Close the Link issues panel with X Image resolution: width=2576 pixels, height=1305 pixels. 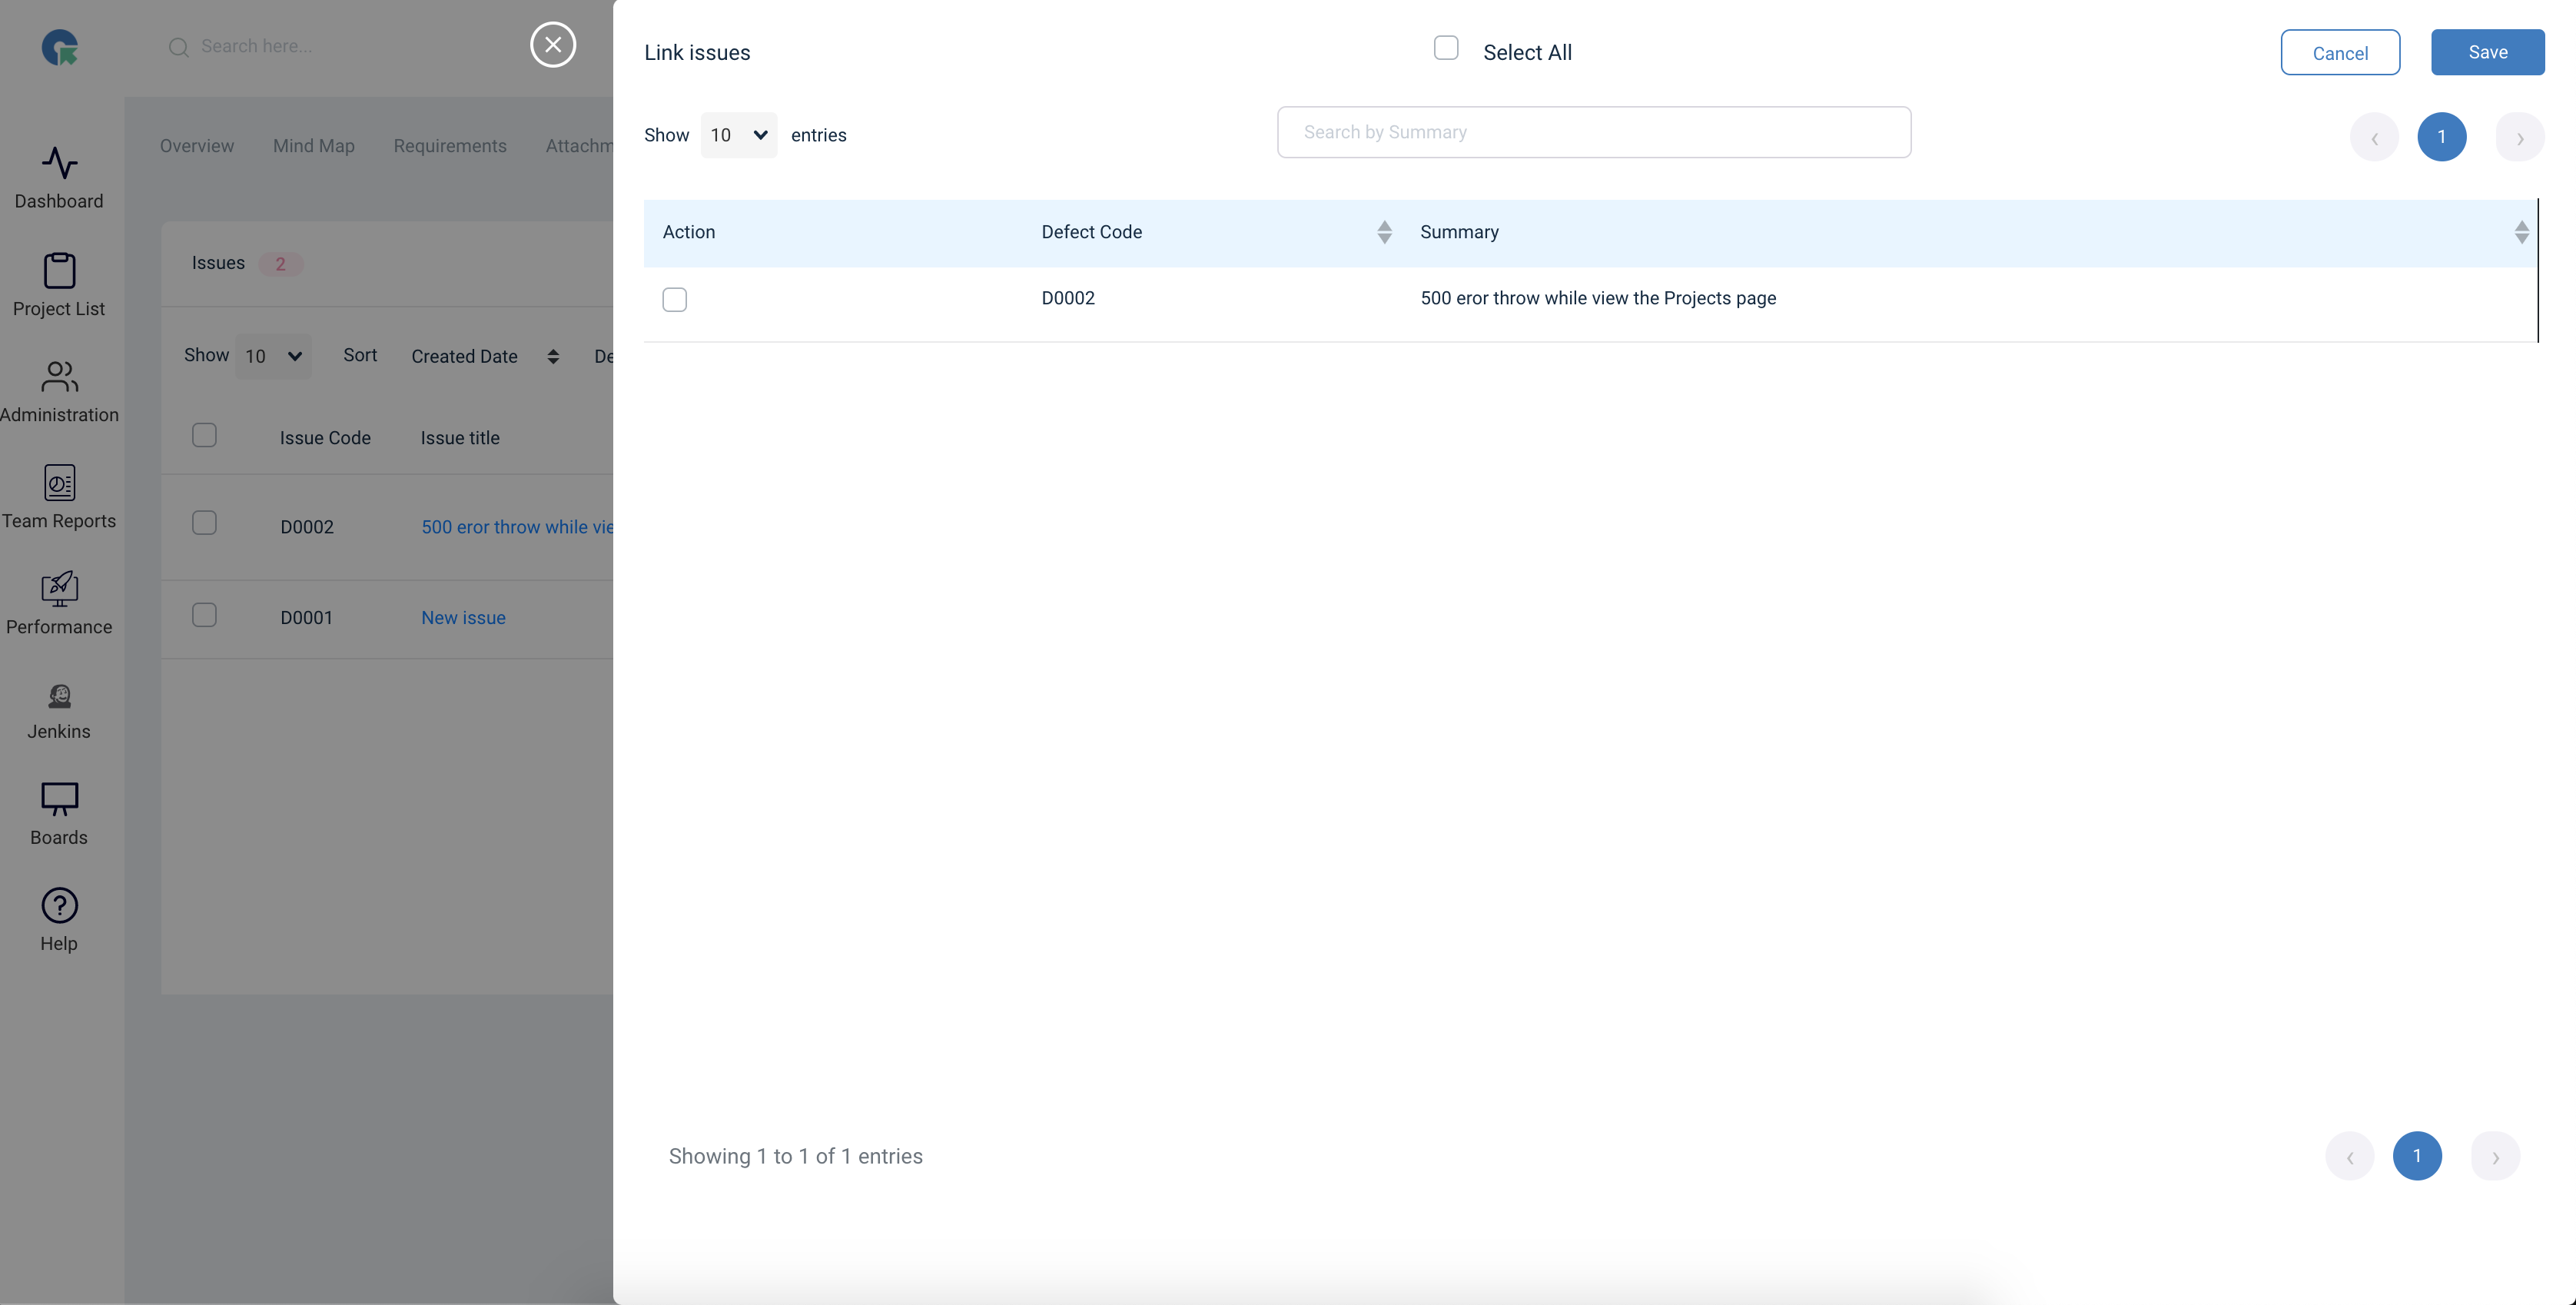(x=553, y=45)
